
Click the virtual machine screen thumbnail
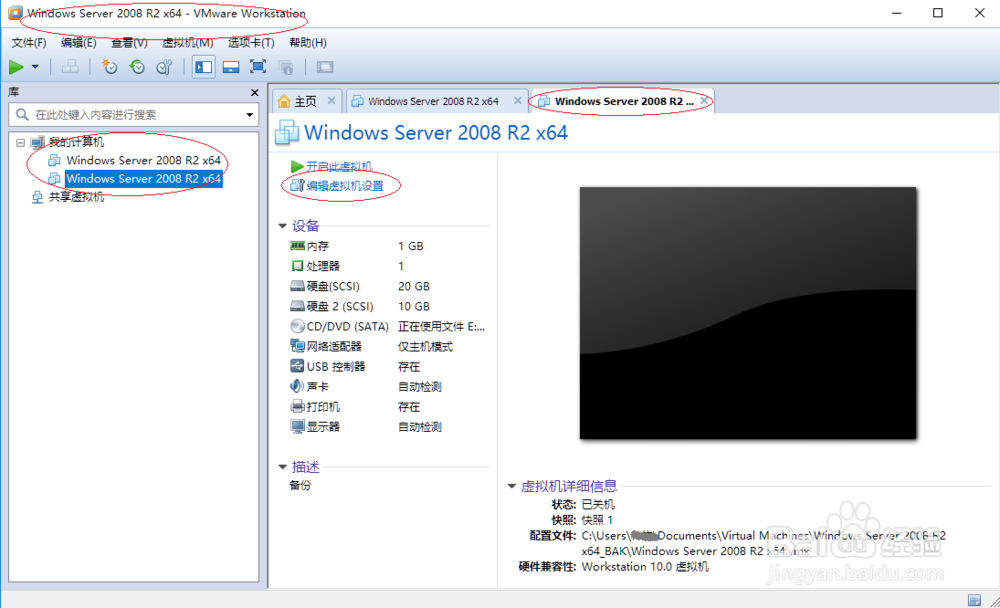click(748, 313)
